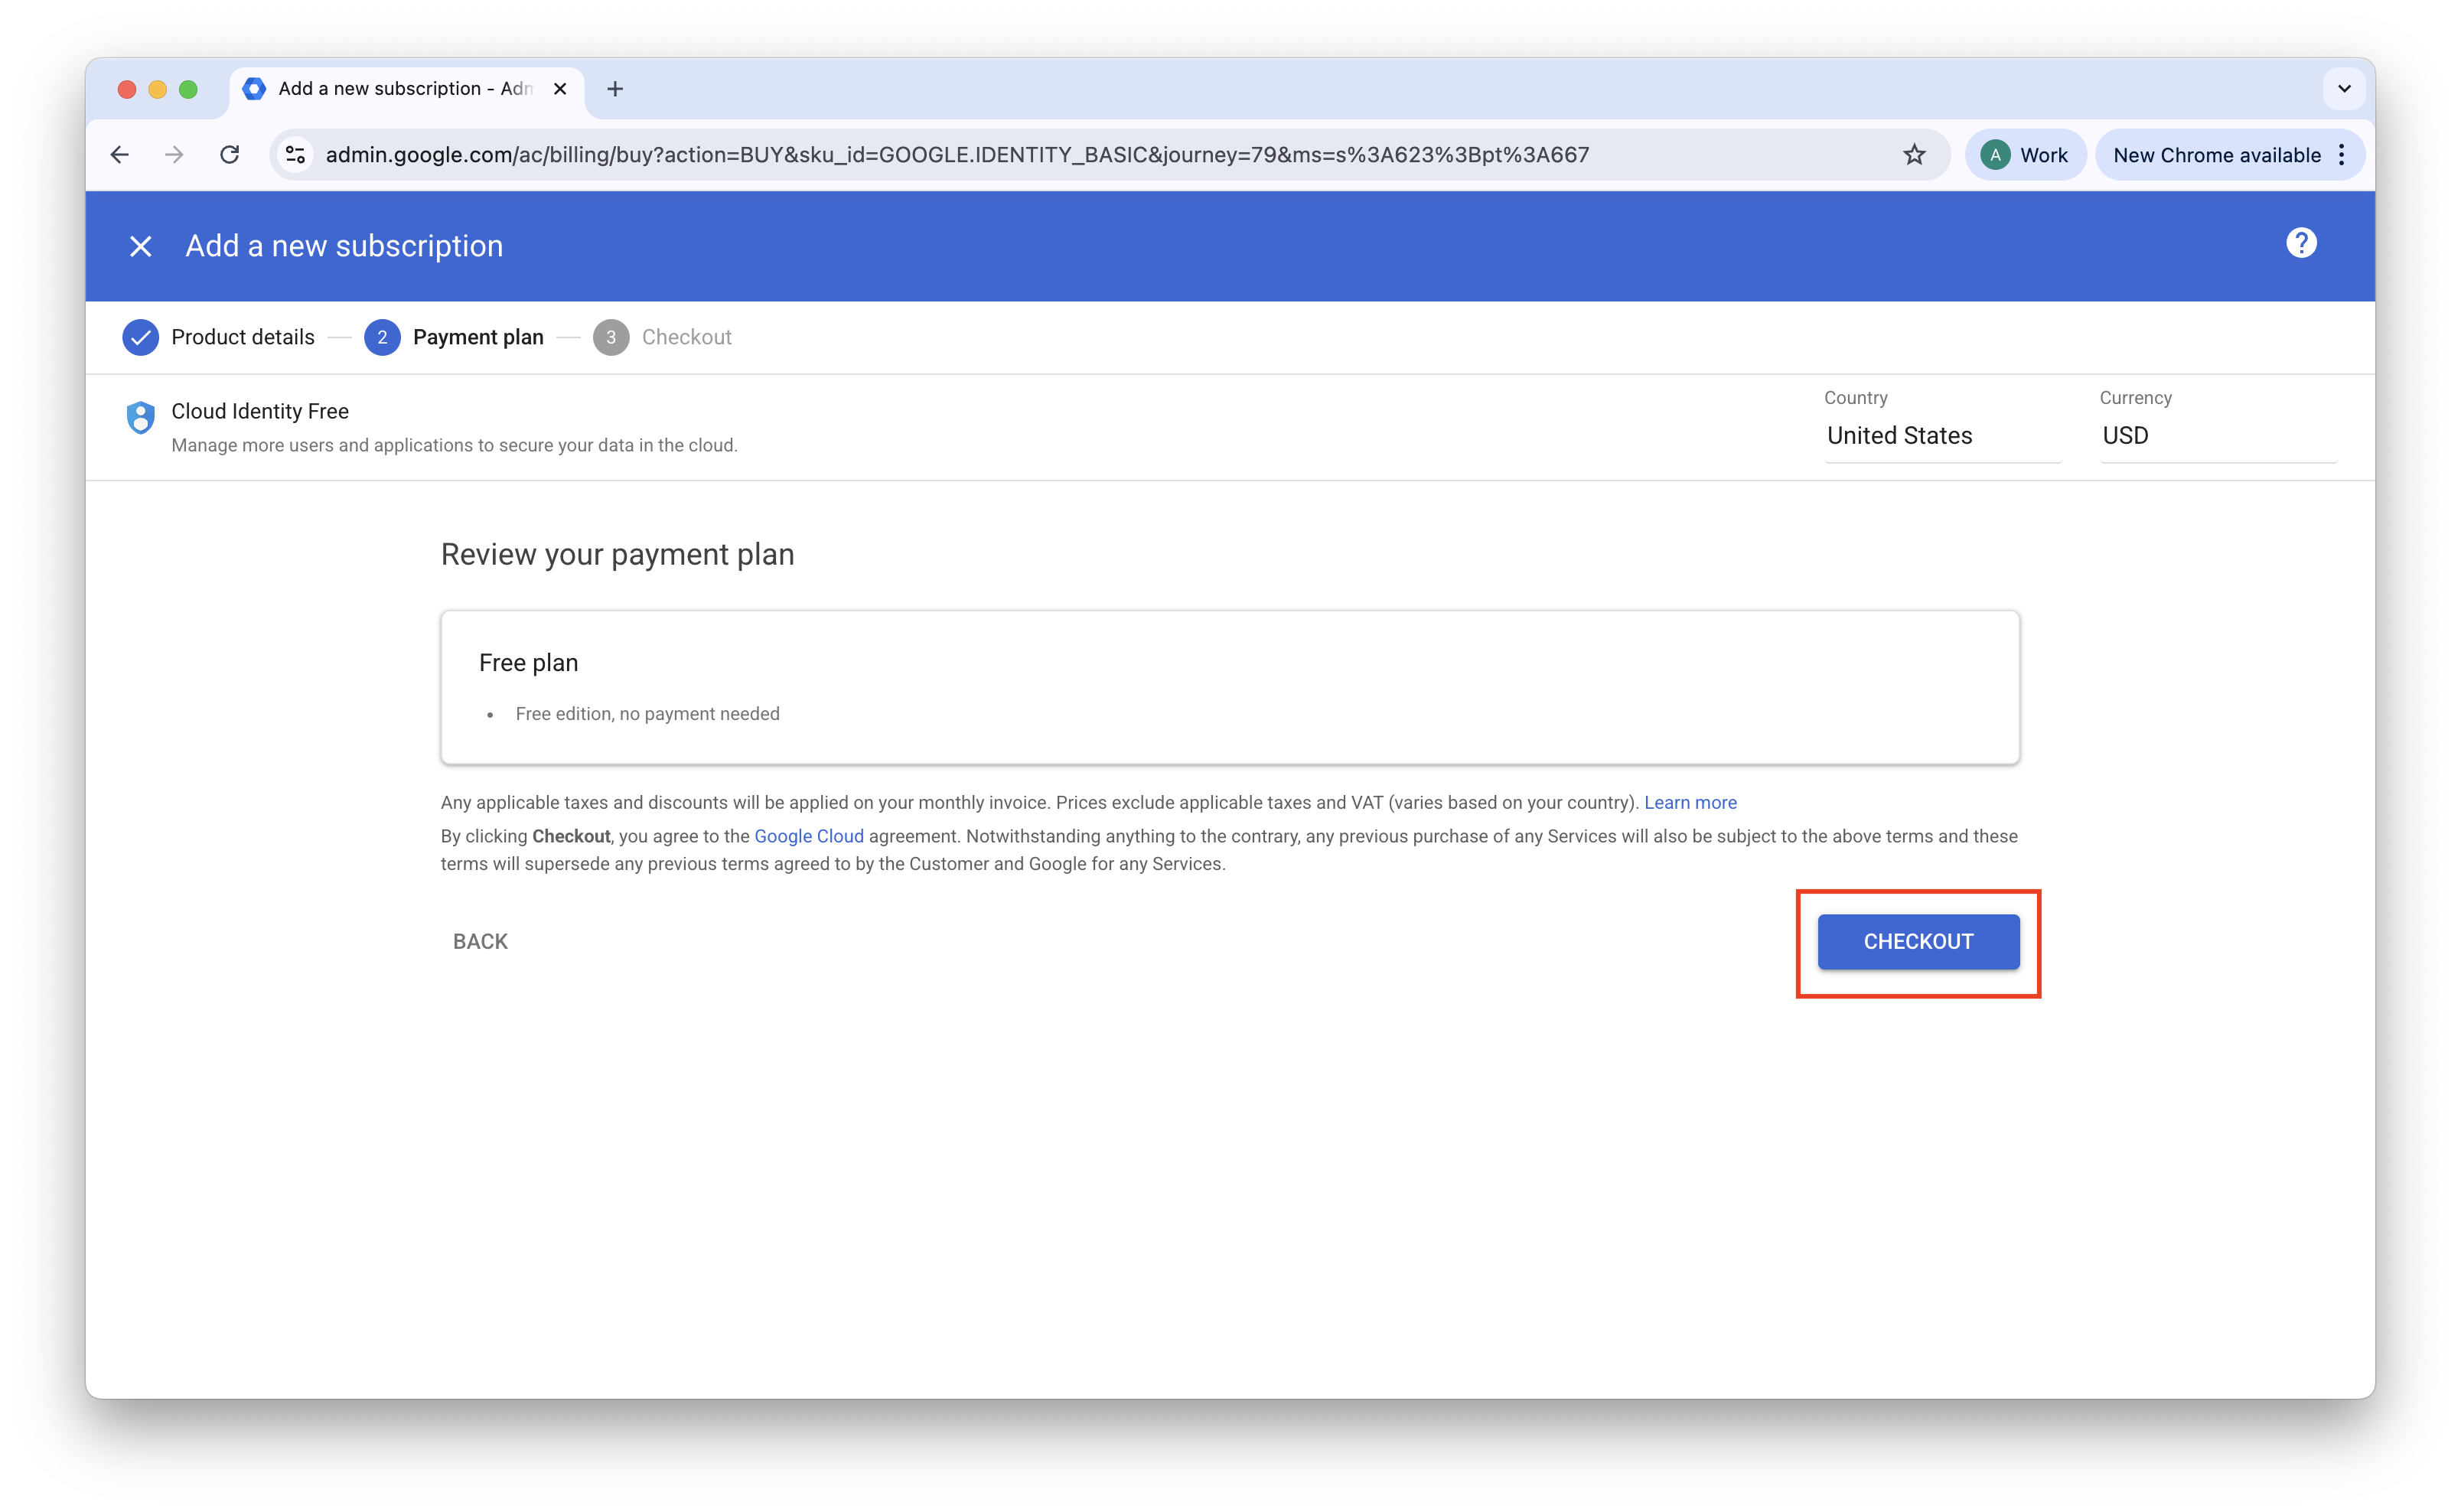Close the Add a new subscription dialog

(141, 246)
